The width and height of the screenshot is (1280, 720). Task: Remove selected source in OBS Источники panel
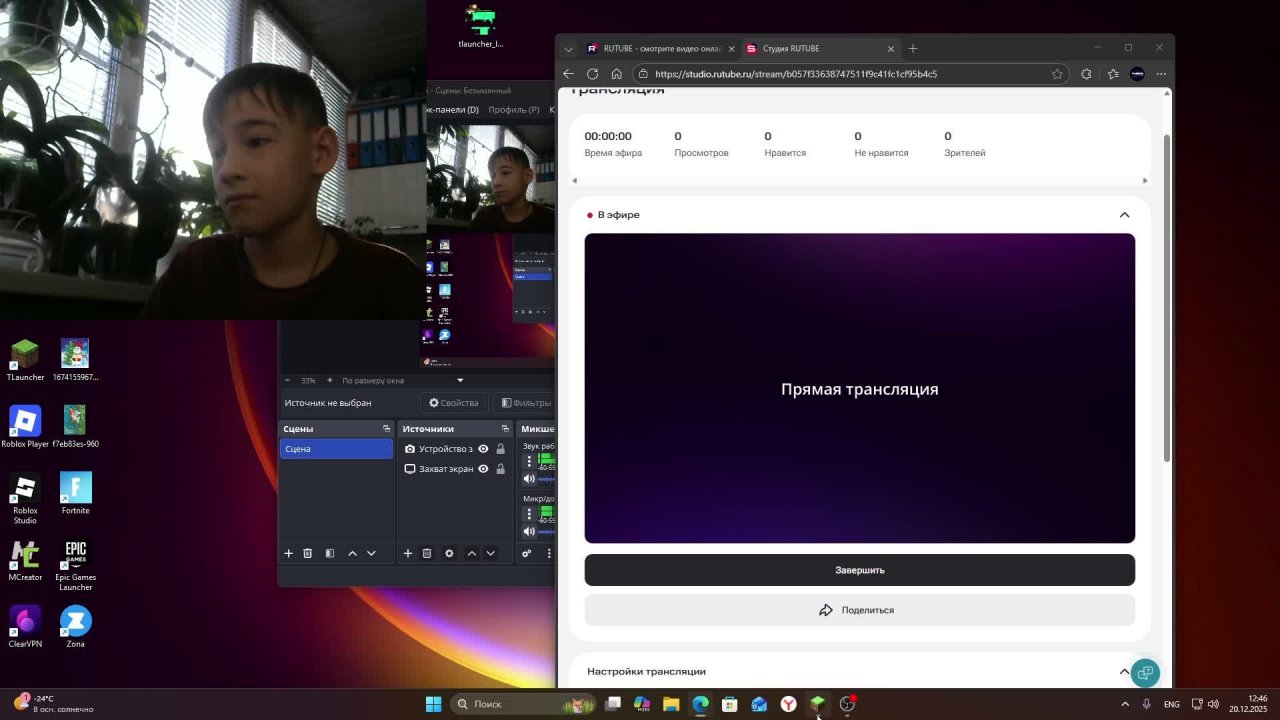click(x=427, y=553)
